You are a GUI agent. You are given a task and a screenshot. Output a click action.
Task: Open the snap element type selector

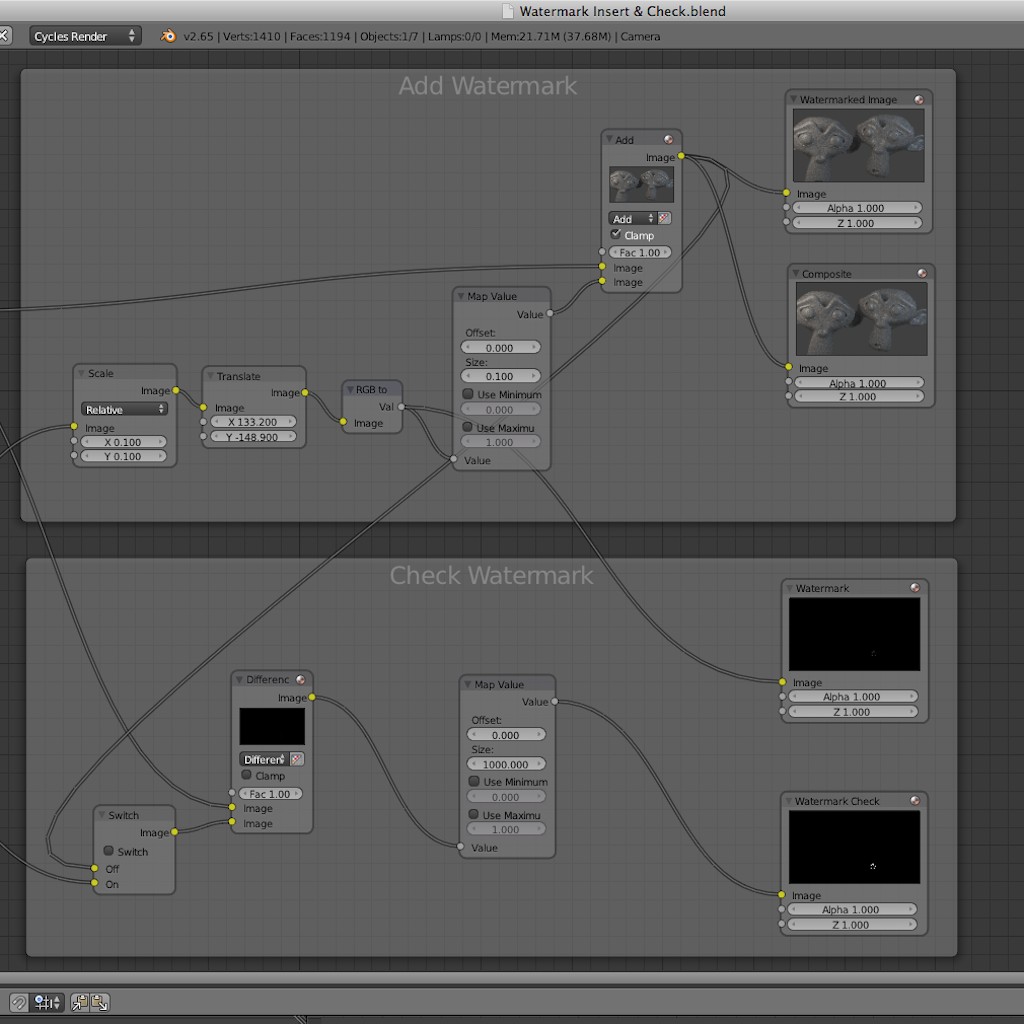pos(47,1002)
